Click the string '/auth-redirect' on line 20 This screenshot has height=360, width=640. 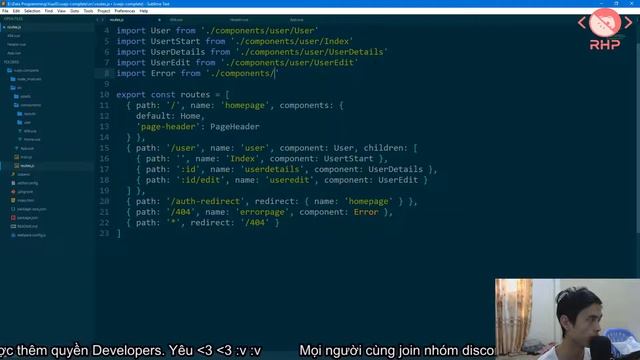tap(205, 201)
